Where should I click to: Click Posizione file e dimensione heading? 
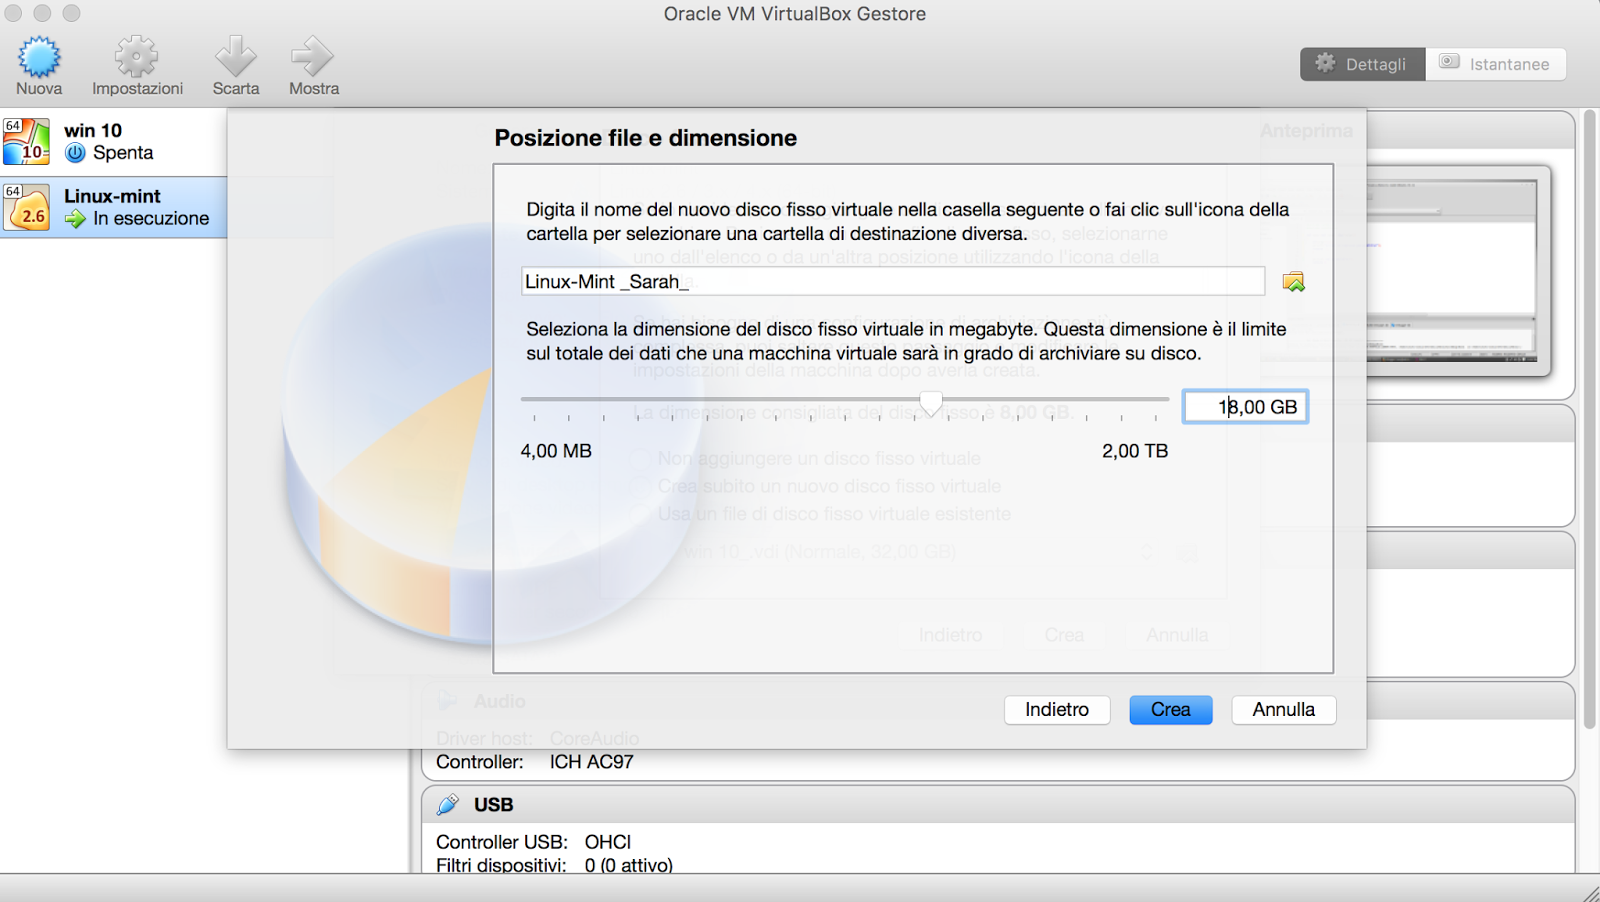point(646,138)
